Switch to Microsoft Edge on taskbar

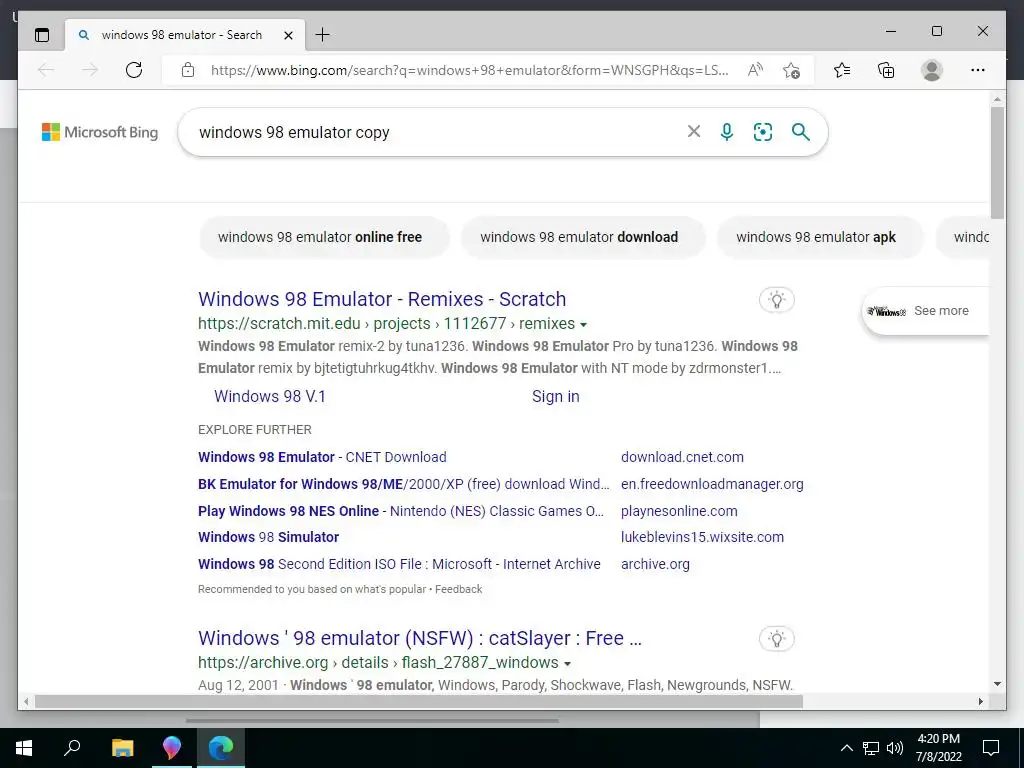221,748
